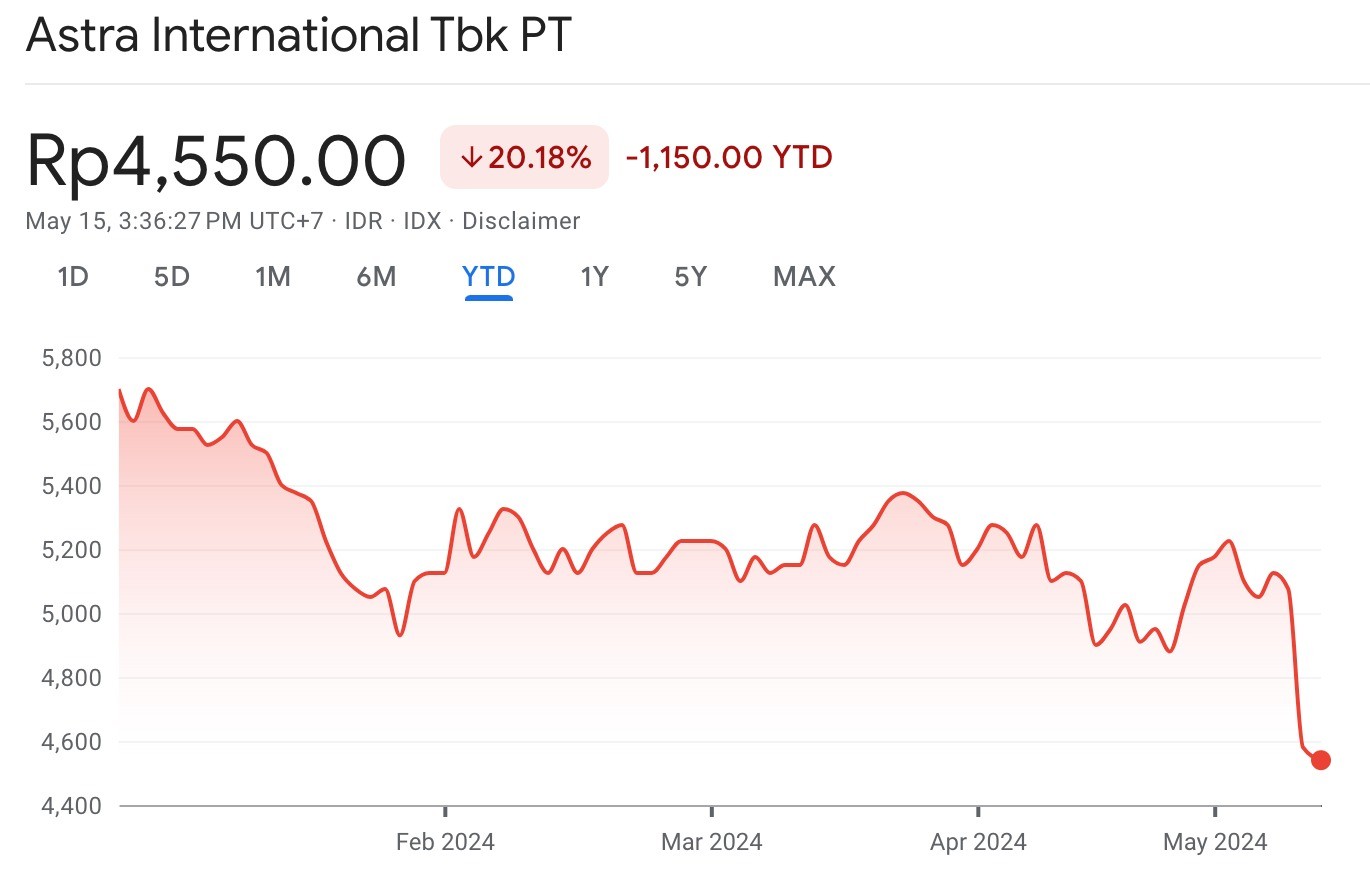Open the 6M chart range
The height and width of the screenshot is (882, 1370).
click(x=376, y=276)
